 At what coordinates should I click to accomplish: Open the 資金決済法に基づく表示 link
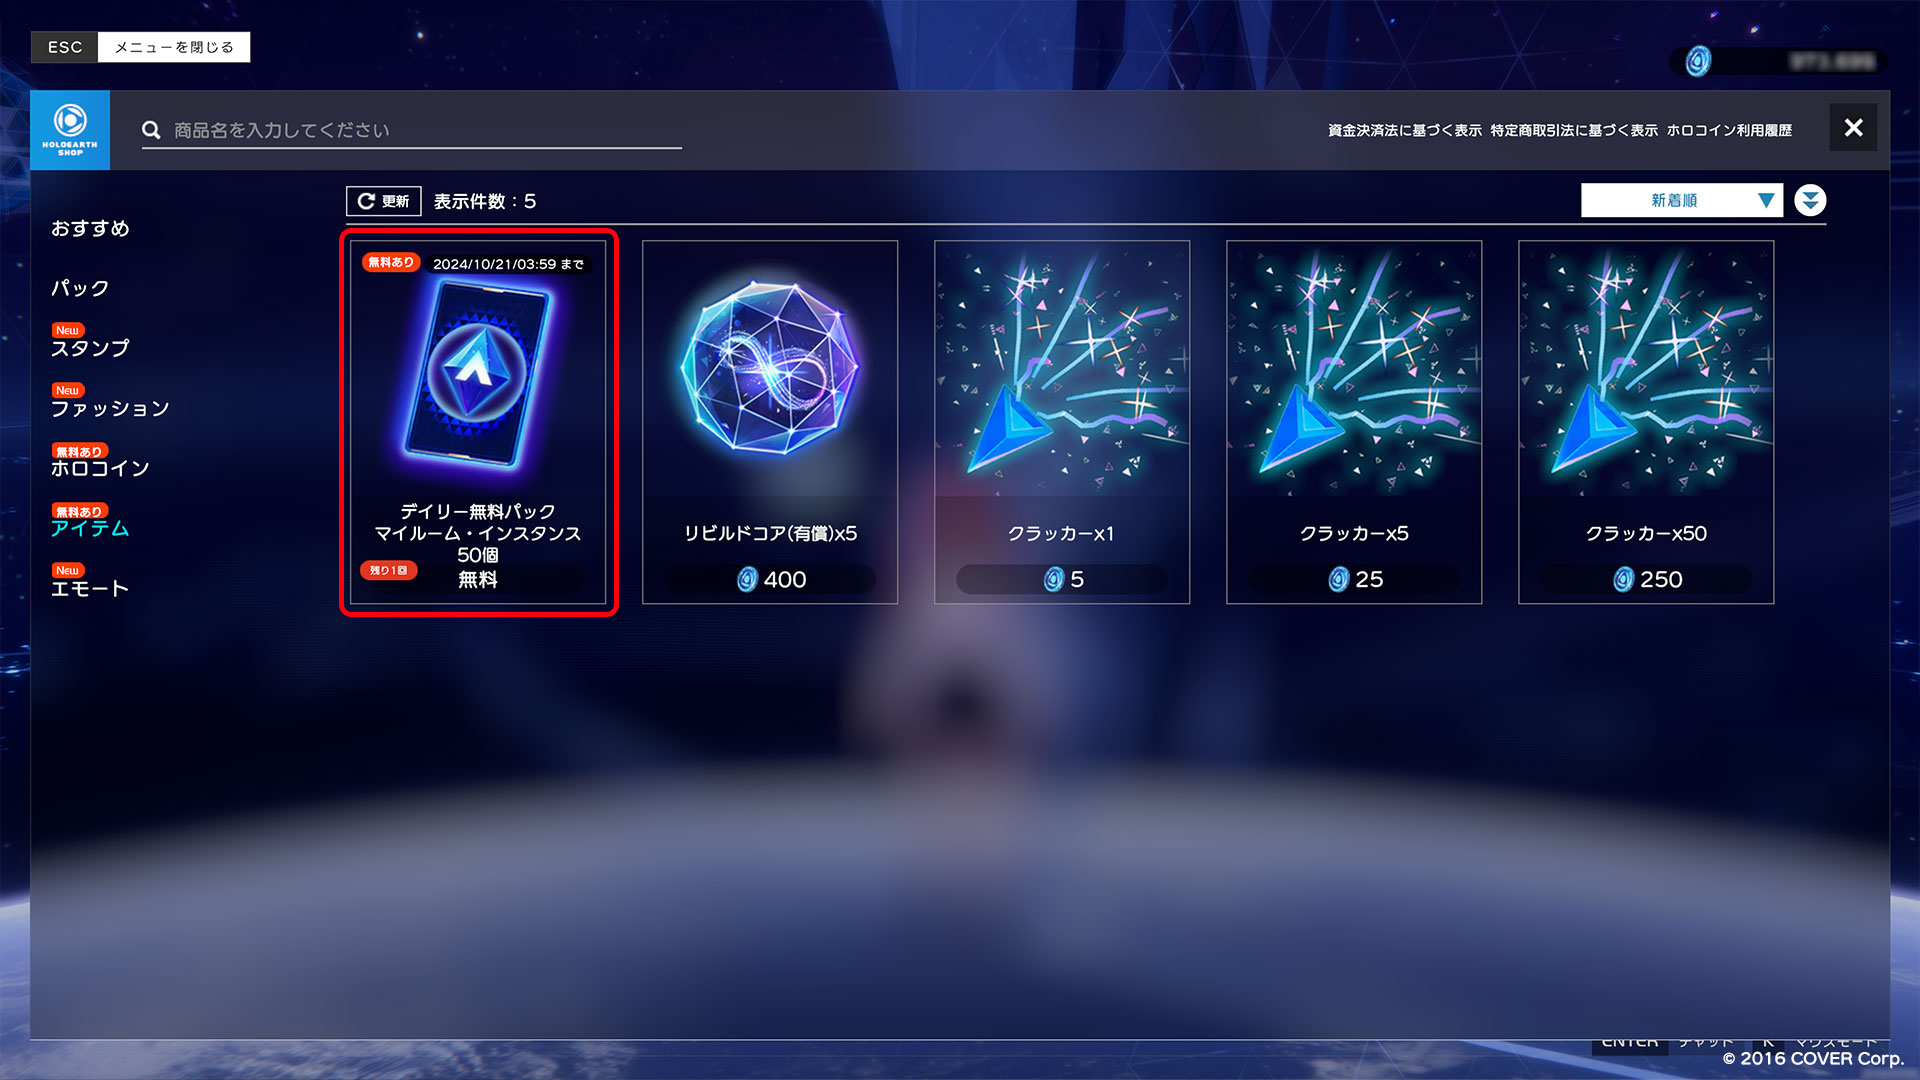point(1405,130)
